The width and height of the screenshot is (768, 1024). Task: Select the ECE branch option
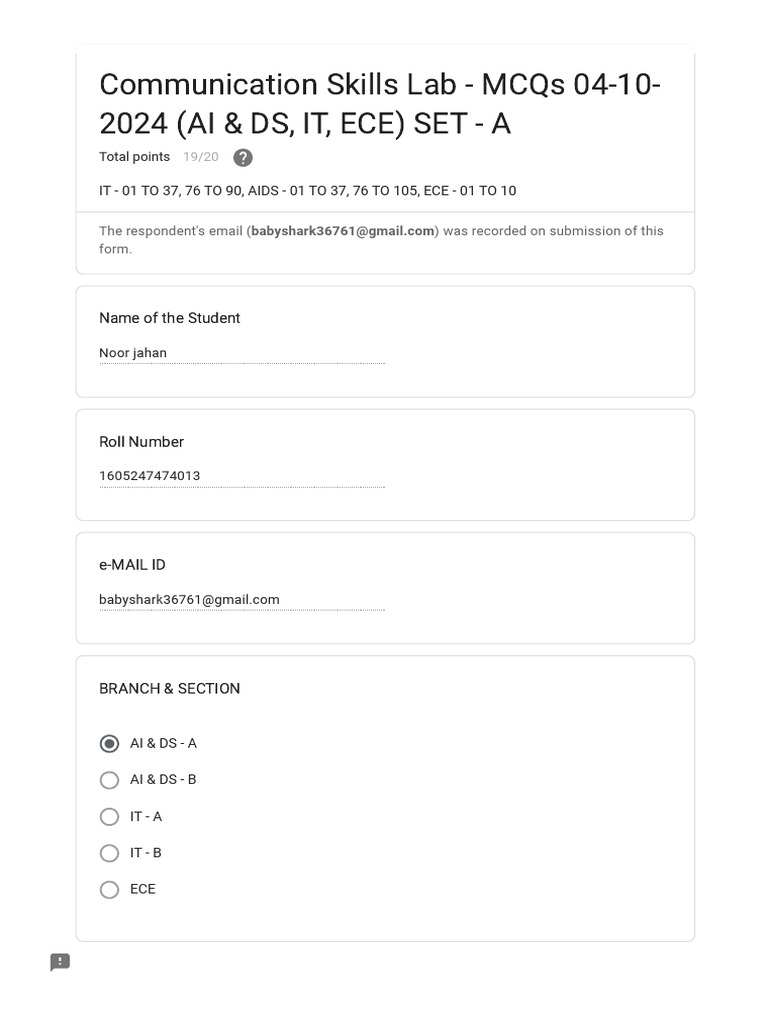110,889
